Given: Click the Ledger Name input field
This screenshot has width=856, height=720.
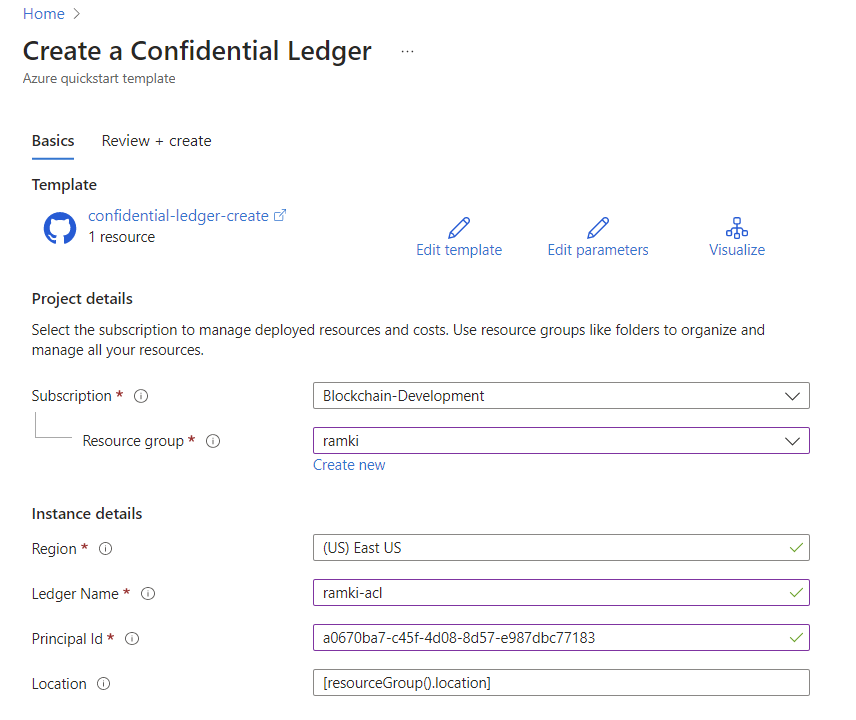Looking at the screenshot, I should [561, 593].
